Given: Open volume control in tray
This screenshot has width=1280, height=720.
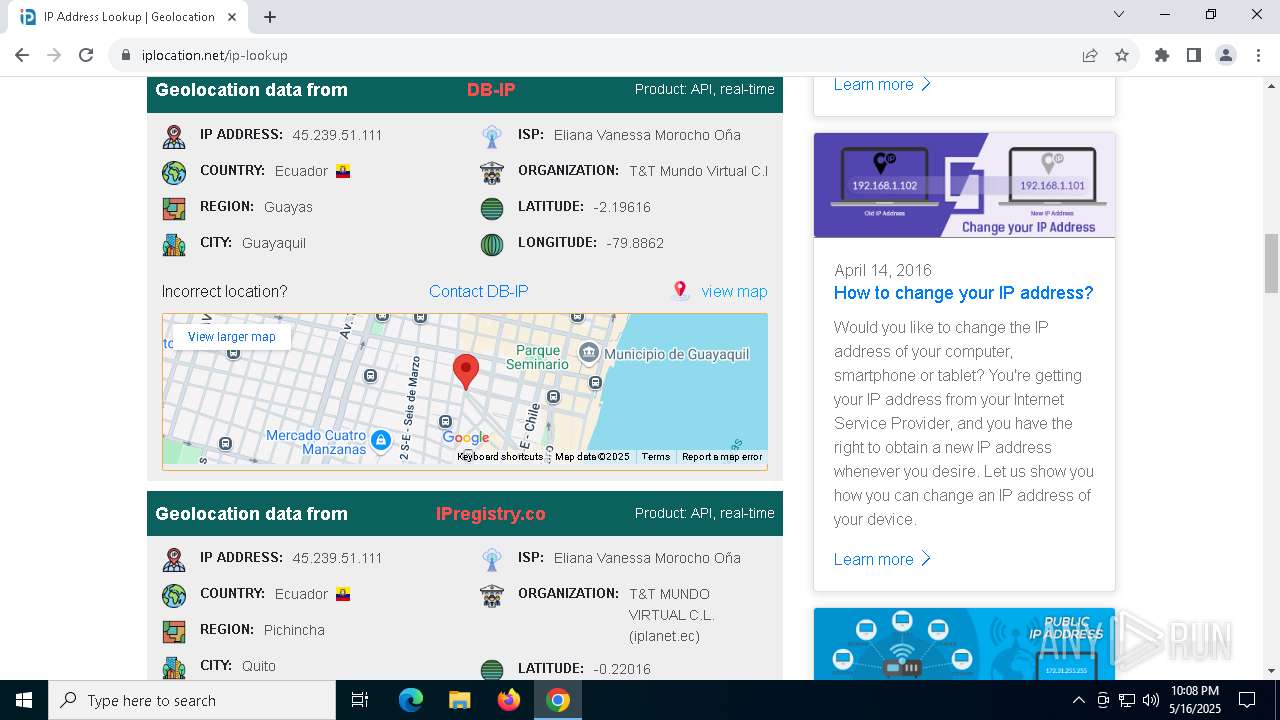Looking at the screenshot, I should [x=1151, y=700].
